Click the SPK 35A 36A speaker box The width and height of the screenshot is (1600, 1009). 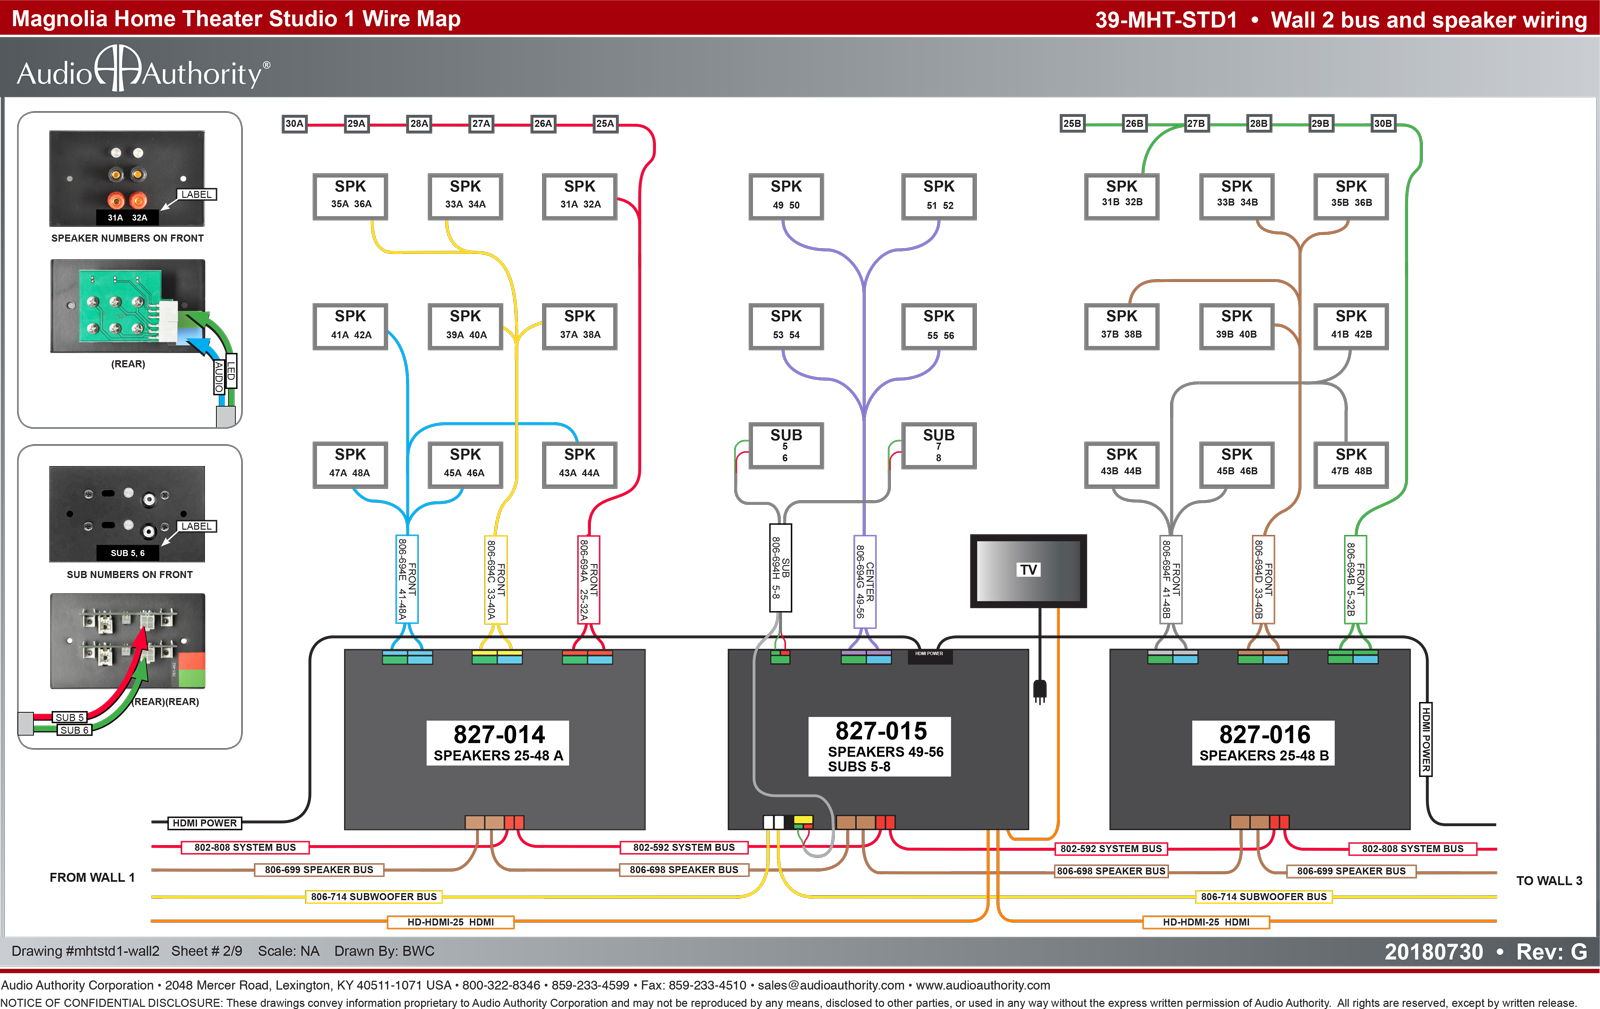(351, 196)
